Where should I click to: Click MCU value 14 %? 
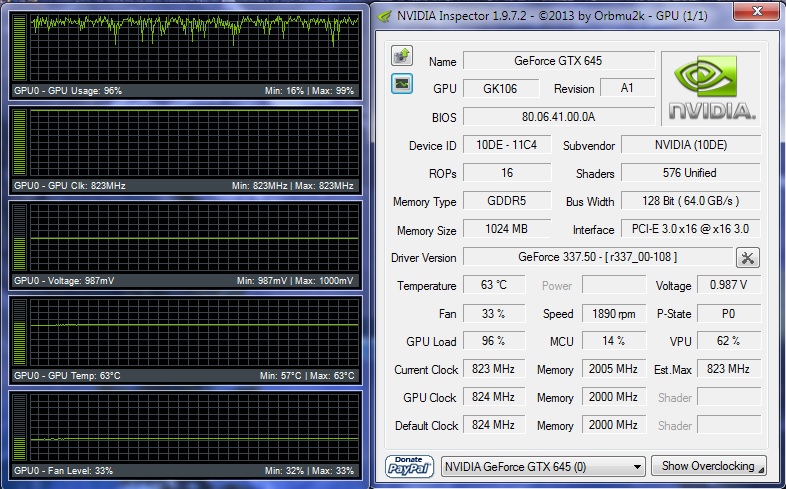coord(614,341)
